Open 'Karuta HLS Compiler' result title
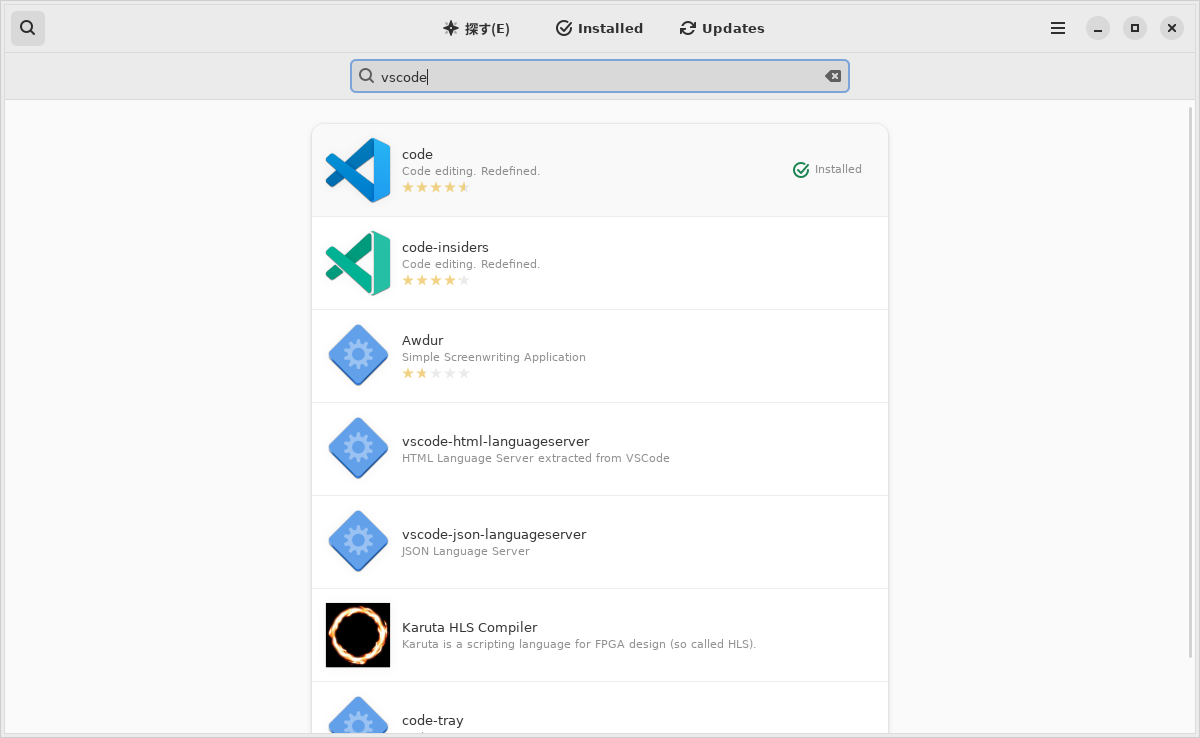This screenshot has height=738, width=1200. (x=469, y=627)
